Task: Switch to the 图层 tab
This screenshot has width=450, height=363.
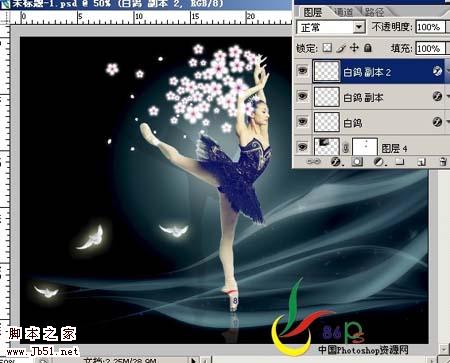Action: point(313,12)
